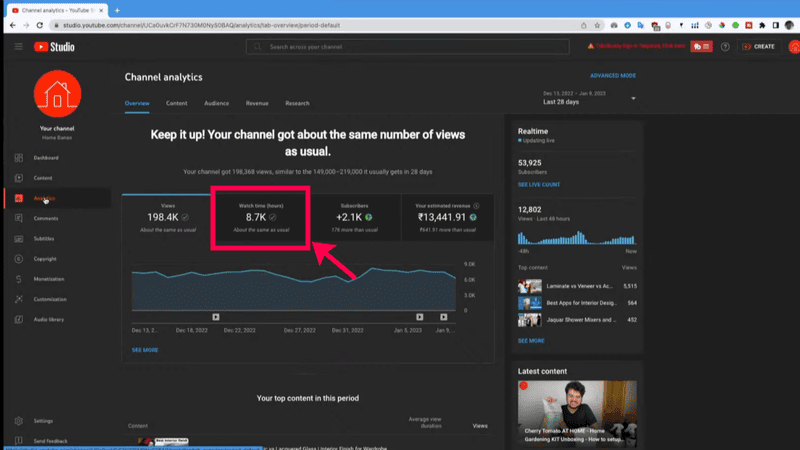Open the Audio library
800x450 pixels.
tap(19, 319)
